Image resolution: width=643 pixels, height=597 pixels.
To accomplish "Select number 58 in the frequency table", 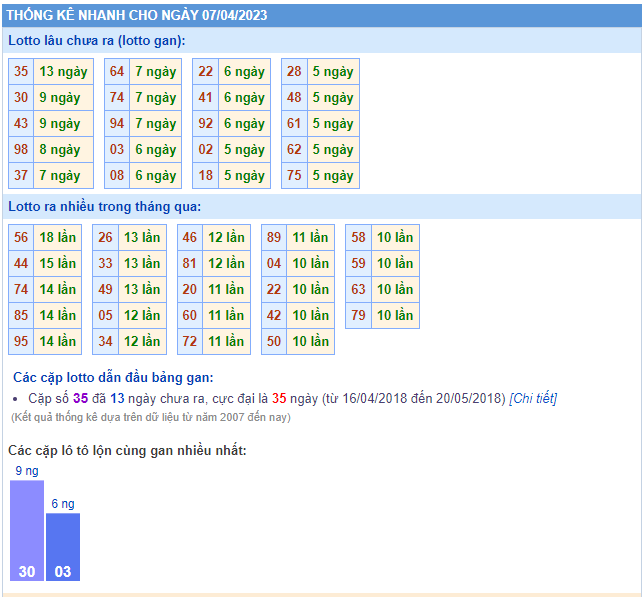I will pos(358,238).
